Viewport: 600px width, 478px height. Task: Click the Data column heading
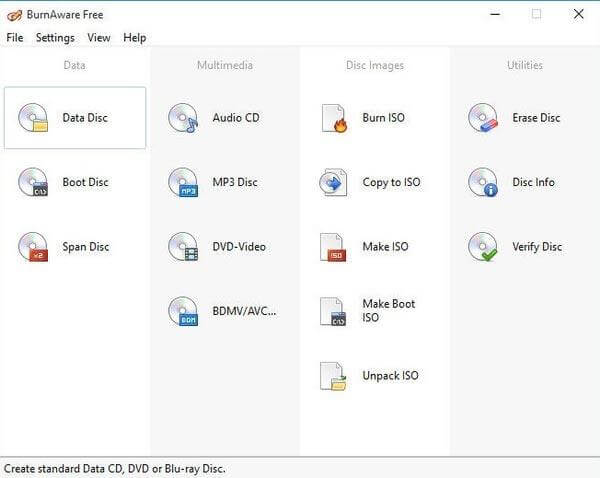75,65
